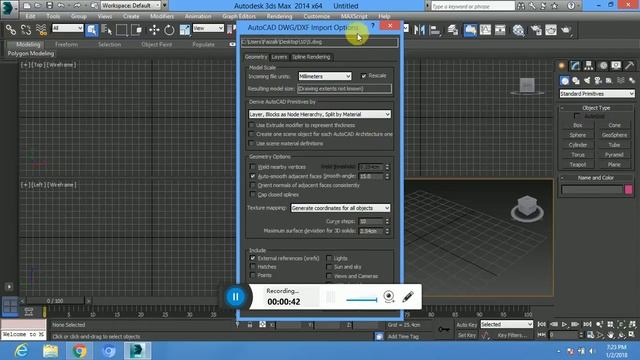Open the Standard Primitives category dropdown
This screenshot has height=360, width=640.
[597, 94]
